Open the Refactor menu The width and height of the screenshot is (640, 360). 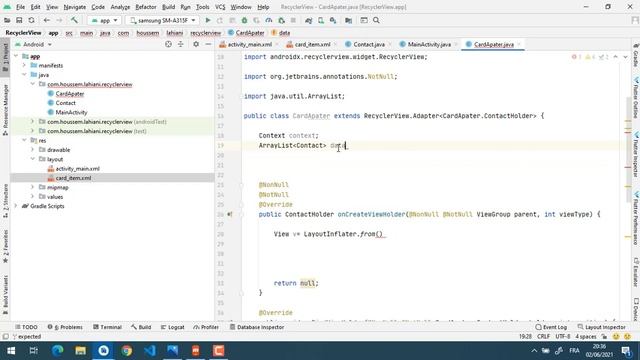146,7
